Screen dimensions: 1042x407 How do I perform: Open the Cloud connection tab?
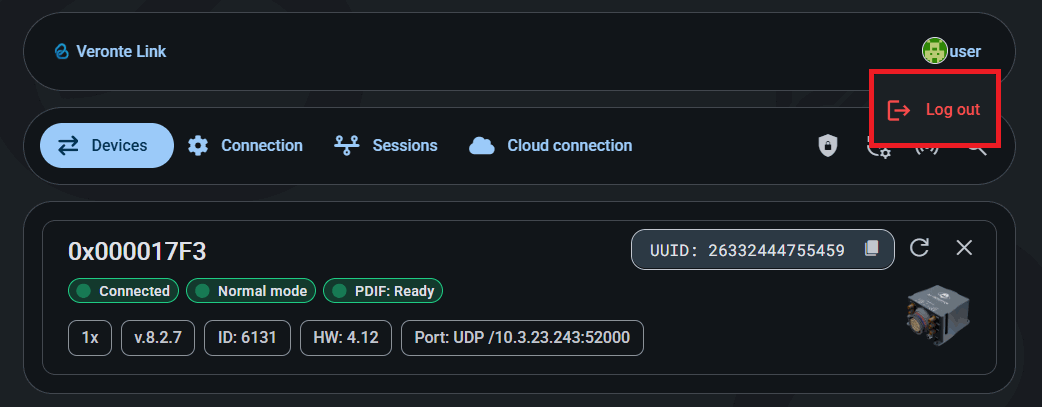point(551,146)
